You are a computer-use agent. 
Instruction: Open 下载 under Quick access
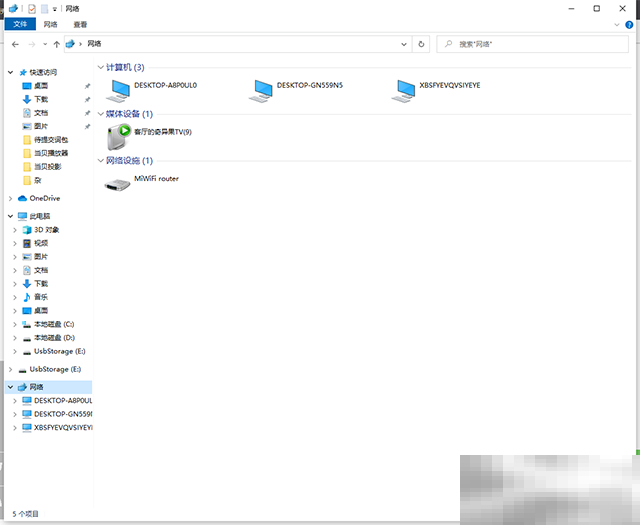click(x=41, y=99)
